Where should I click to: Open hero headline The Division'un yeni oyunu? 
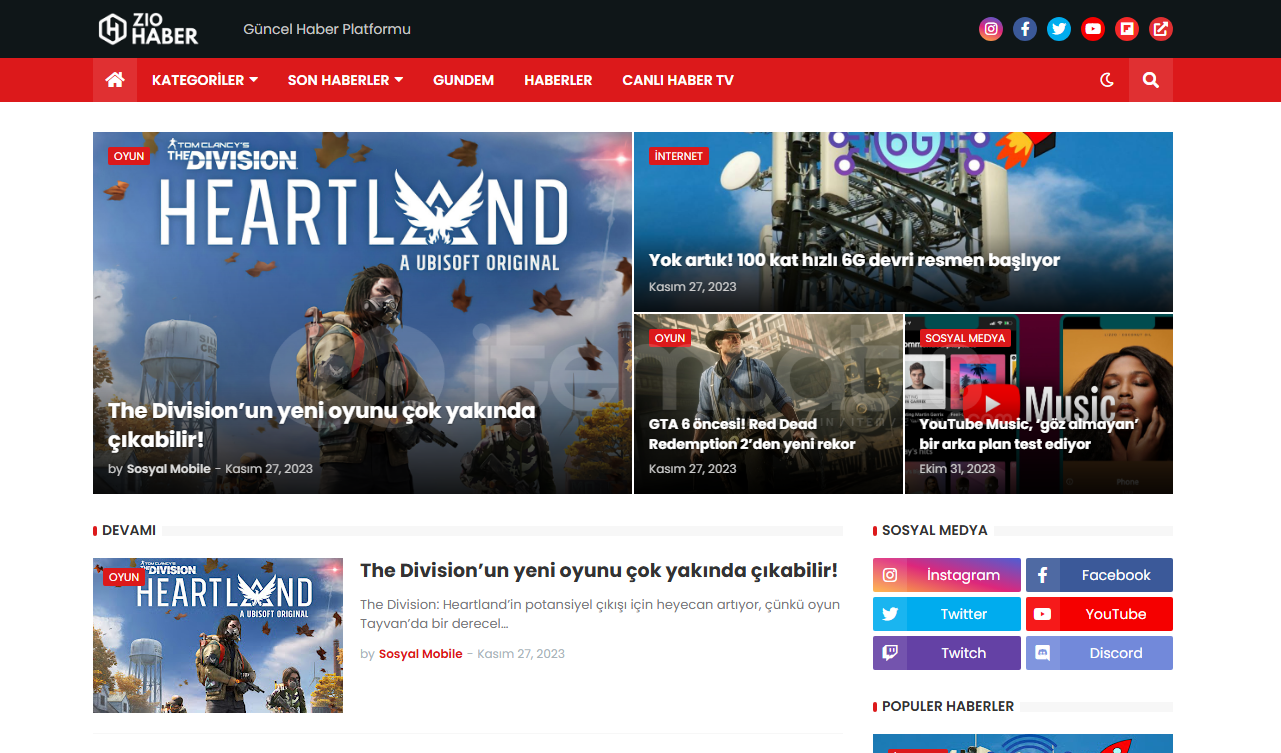pos(322,425)
